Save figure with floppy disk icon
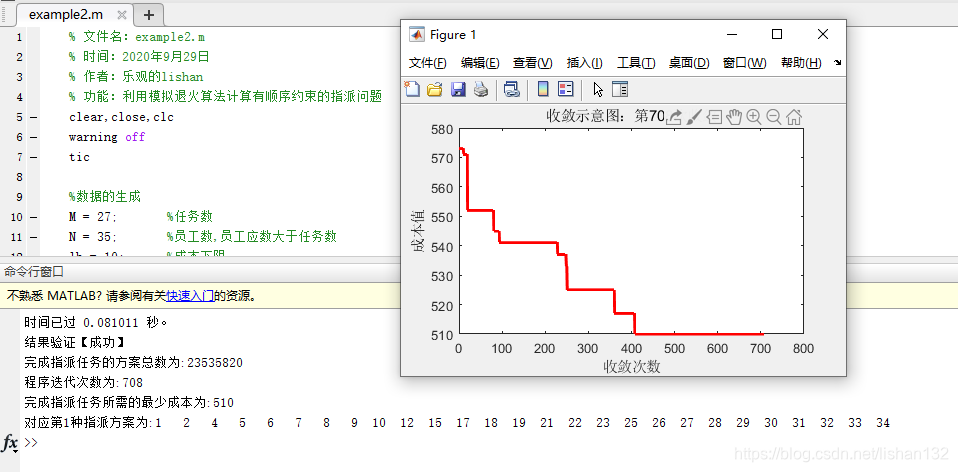The height and width of the screenshot is (472, 958). point(458,90)
